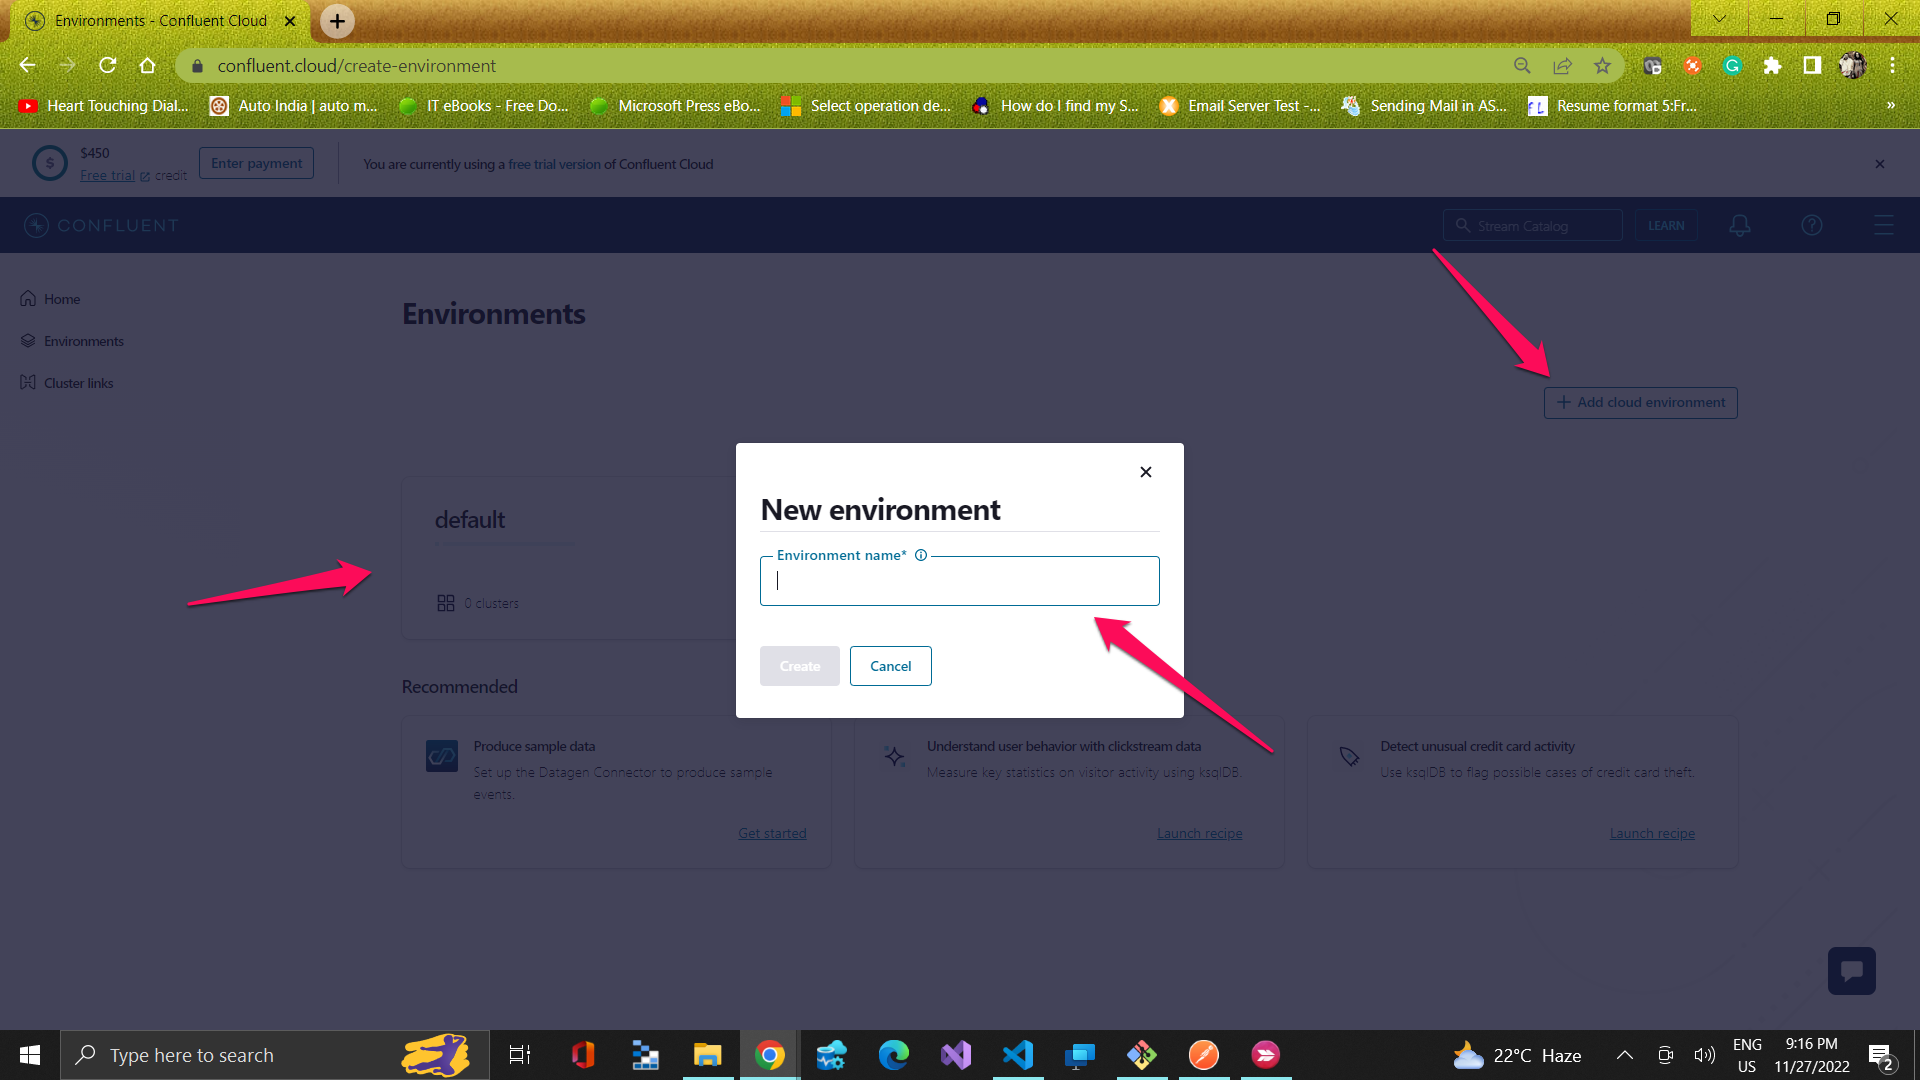This screenshot has width=1920, height=1080.
Task: Select Environments in the left sidebar
Action: 83,340
